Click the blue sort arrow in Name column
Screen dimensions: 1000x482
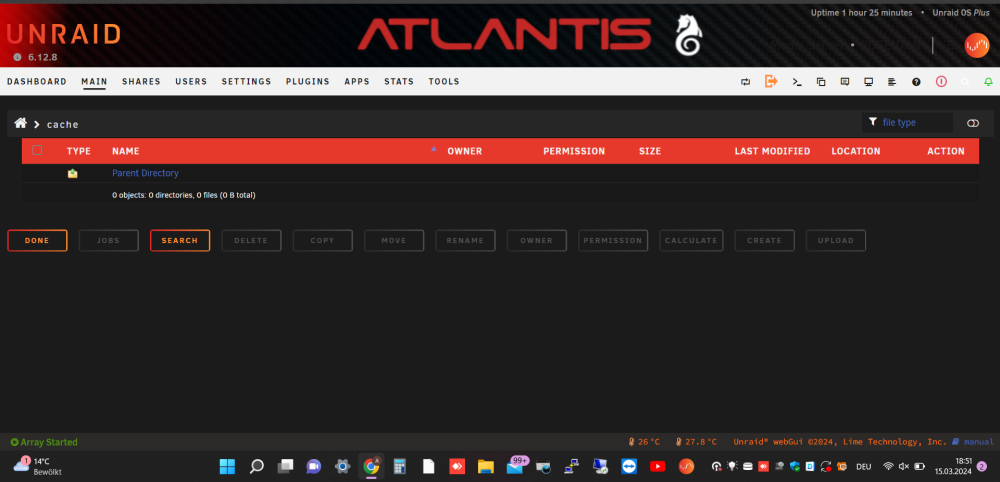click(x=434, y=149)
